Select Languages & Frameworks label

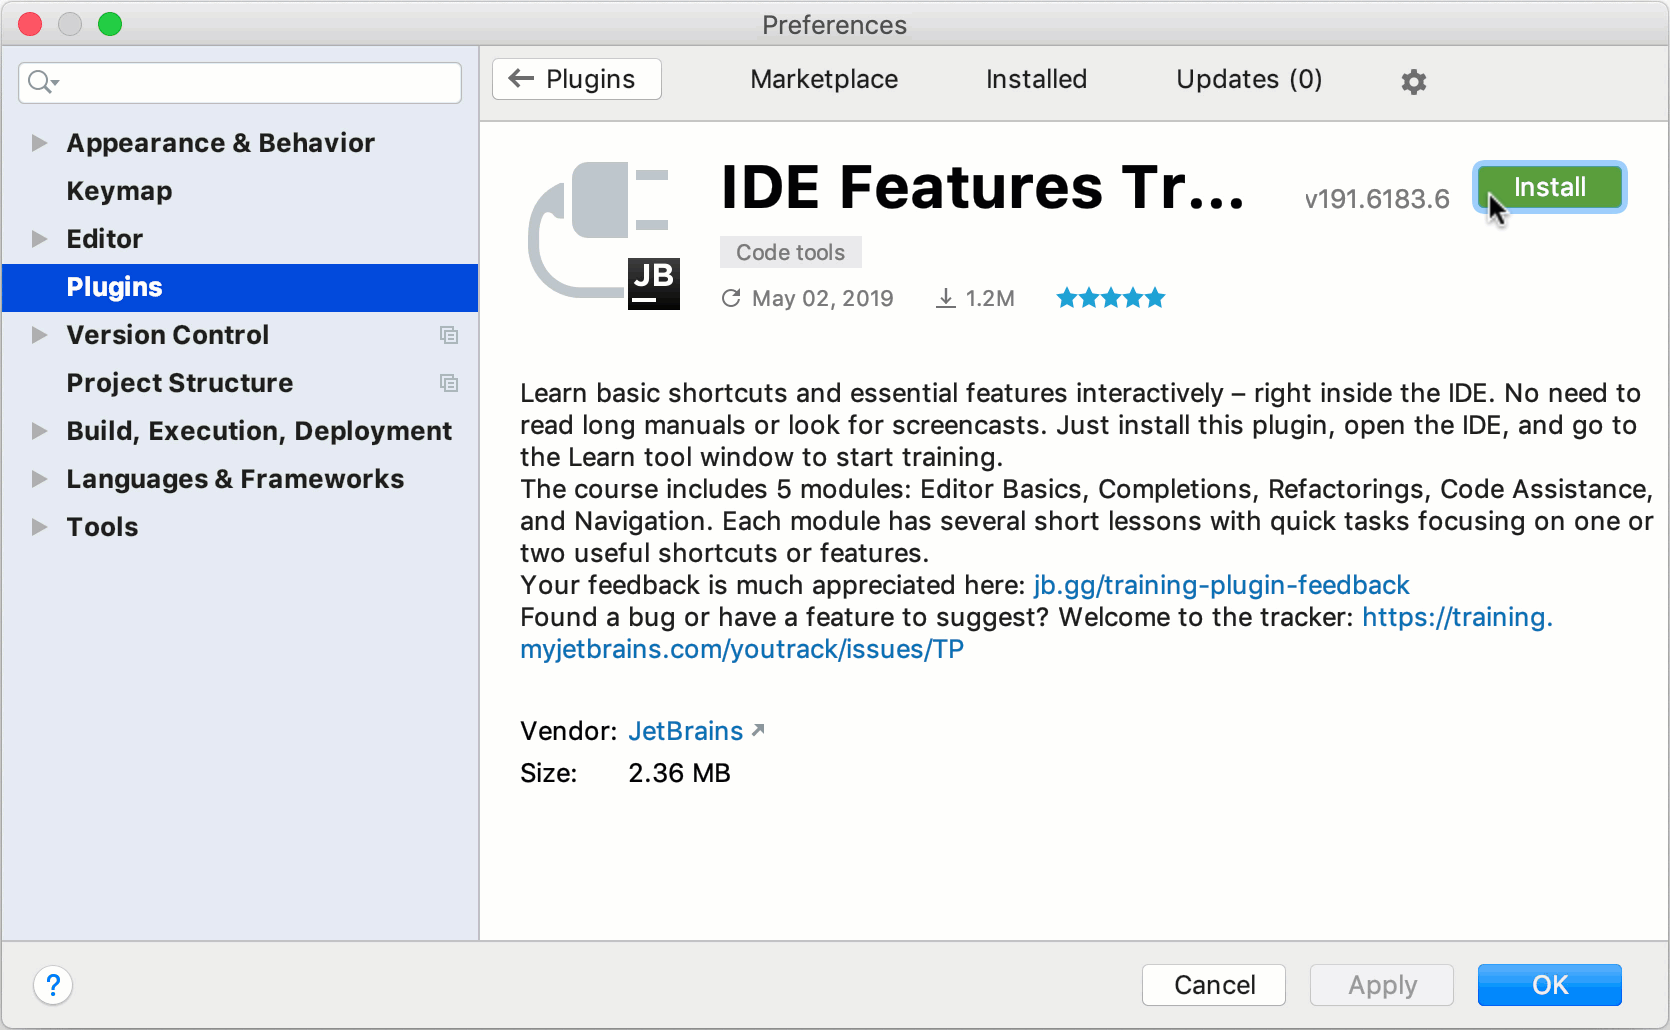pos(235,479)
